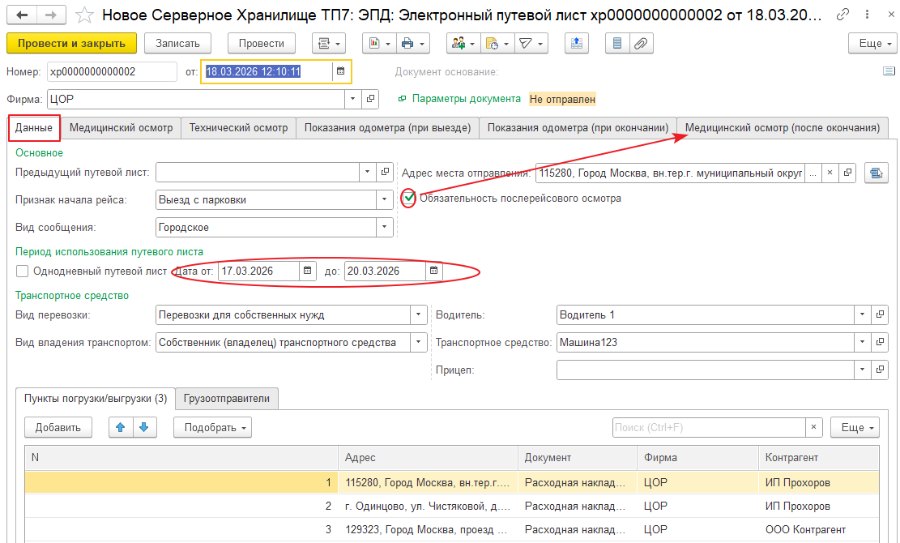This screenshot has width=900, height=543.
Task: Switch to the Данные tab
Action: [34, 127]
